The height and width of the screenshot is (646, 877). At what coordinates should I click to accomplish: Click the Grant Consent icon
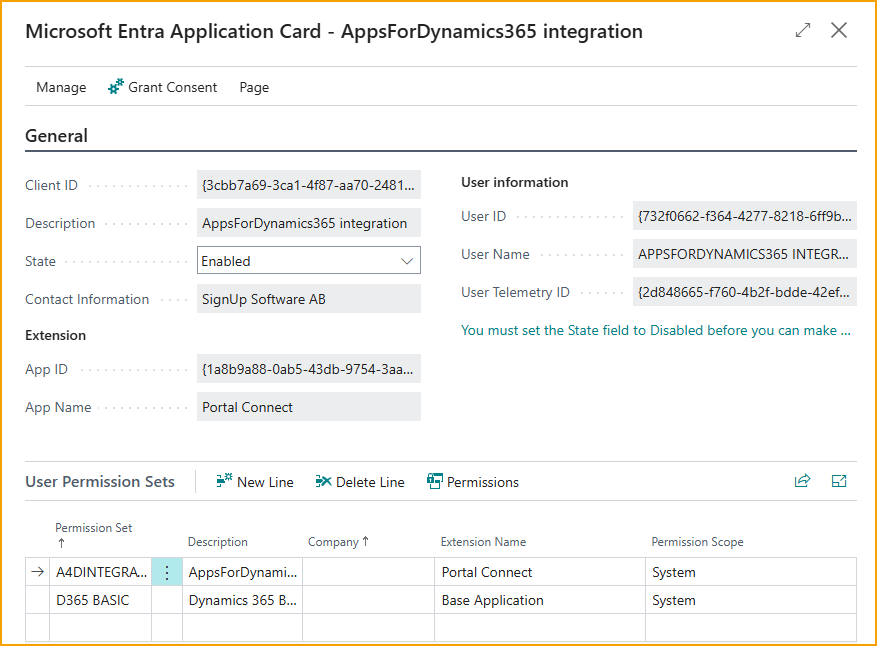(116, 87)
